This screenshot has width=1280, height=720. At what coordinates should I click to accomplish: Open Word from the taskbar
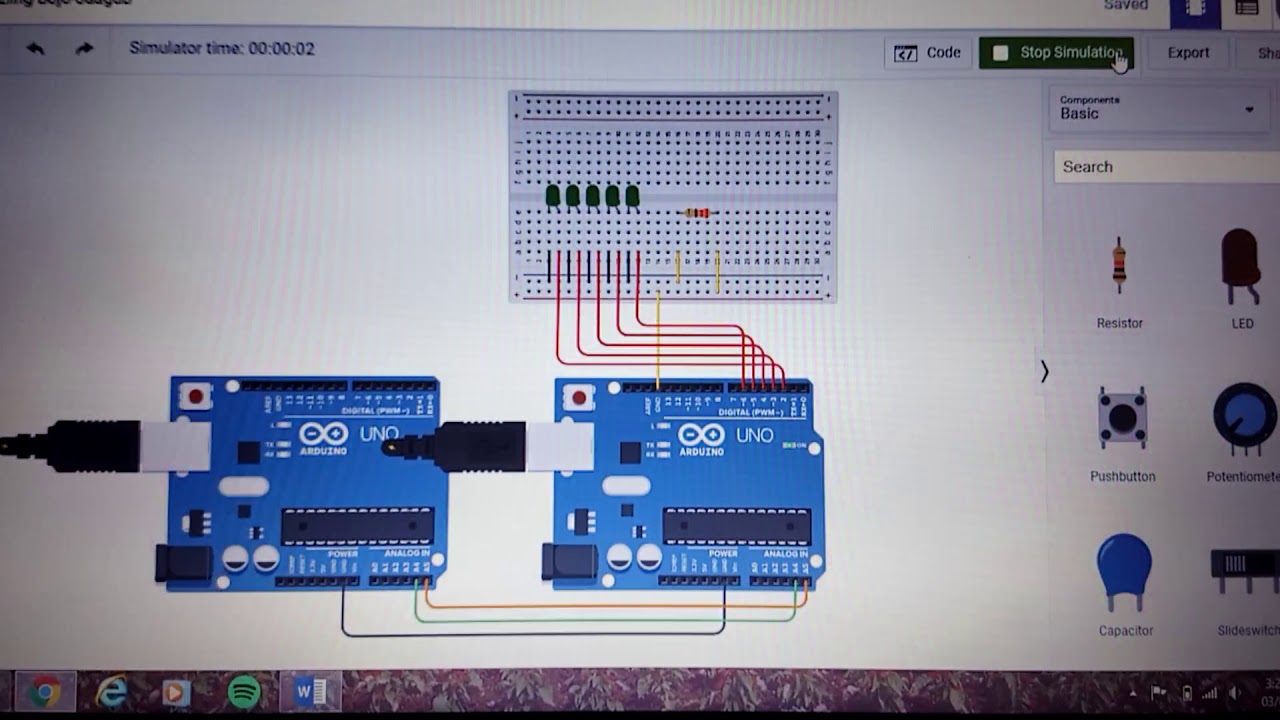pos(310,692)
